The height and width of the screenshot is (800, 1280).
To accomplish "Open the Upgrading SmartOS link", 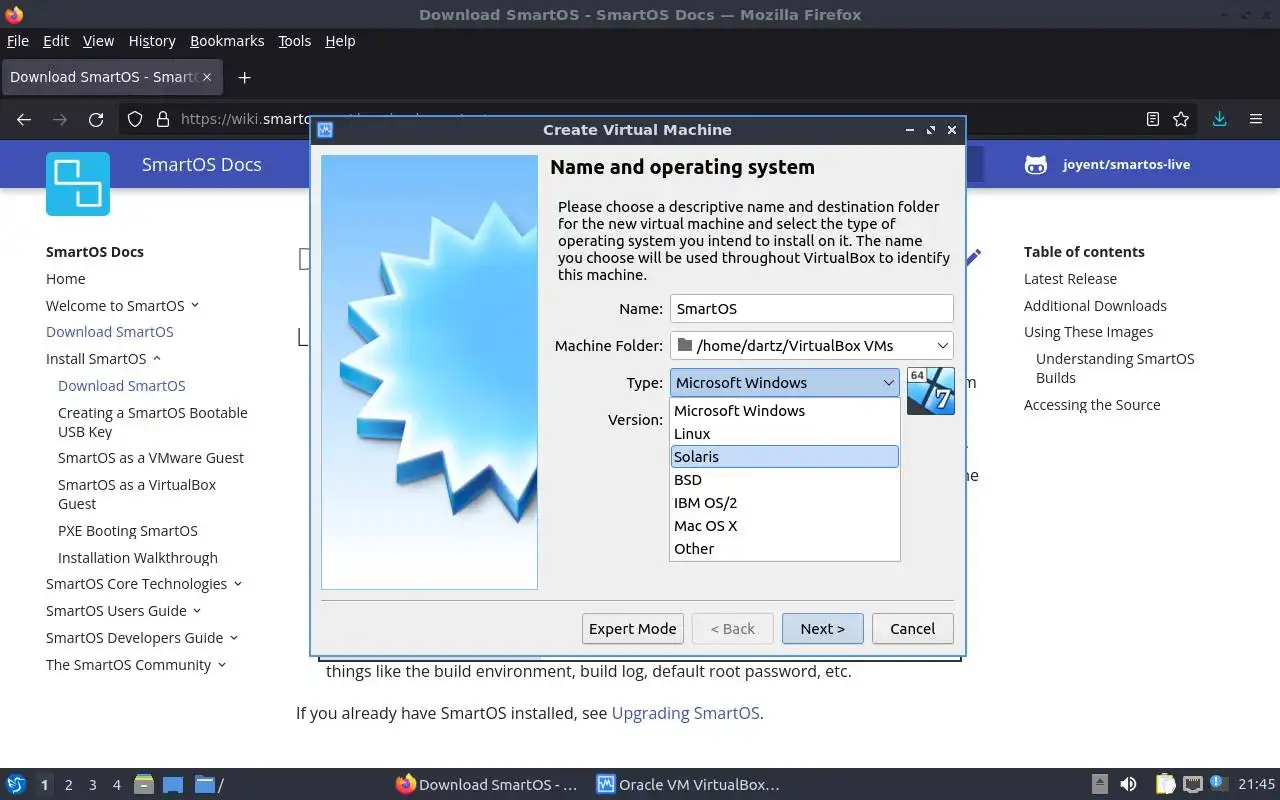I will point(685,713).
